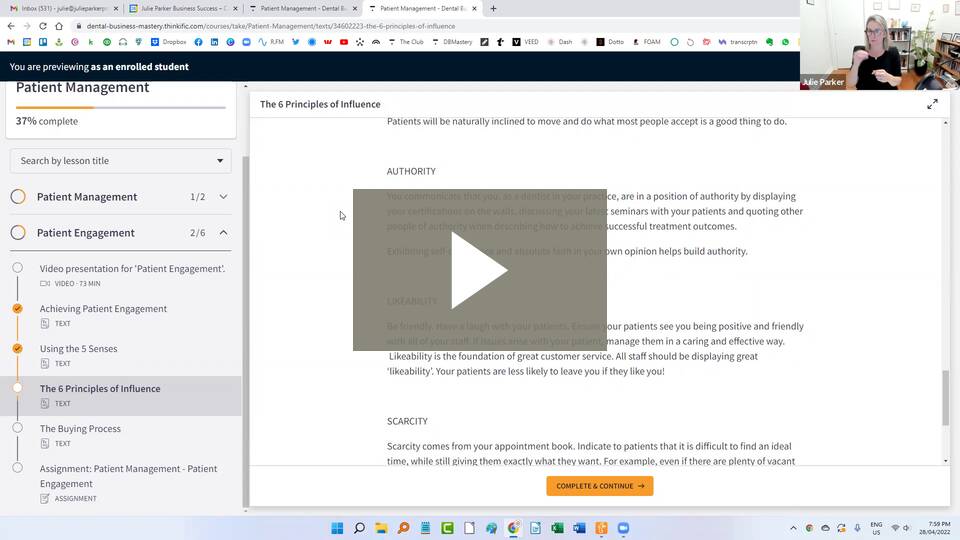Show hidden system tray icons chevron

pyautogui.click(x=793, y=528)
